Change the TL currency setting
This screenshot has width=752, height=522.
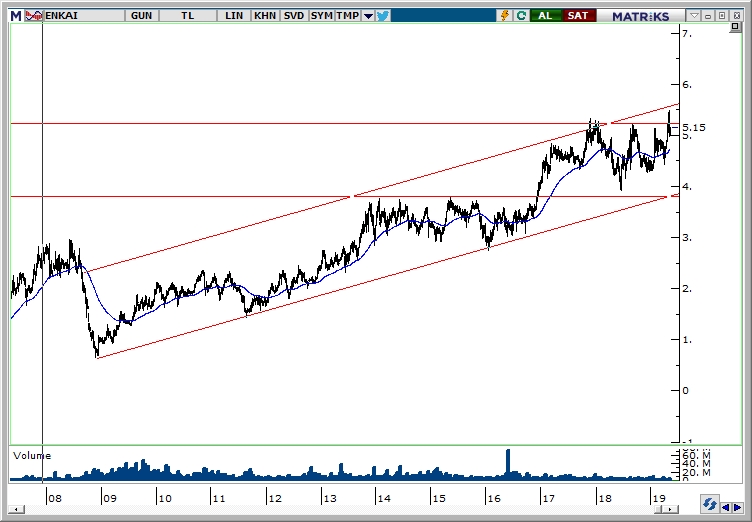coord(188,16)
